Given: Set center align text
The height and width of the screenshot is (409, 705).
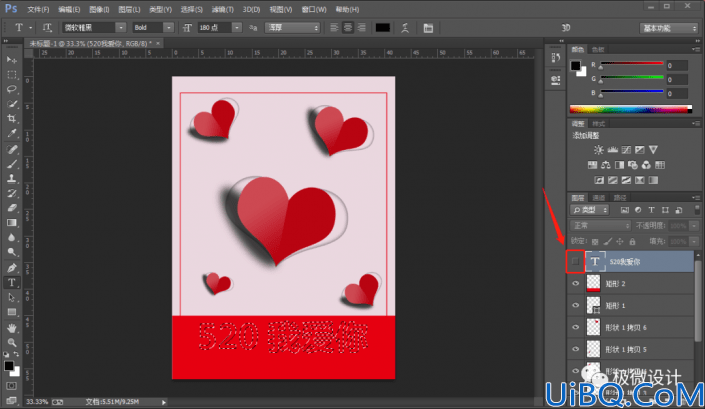Looking at the screenshot, I should (x=348, y=28).
